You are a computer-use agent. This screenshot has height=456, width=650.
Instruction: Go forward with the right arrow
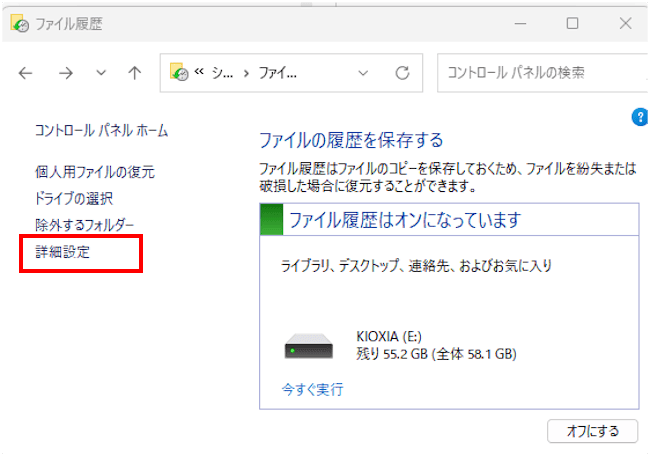point(65,73)
